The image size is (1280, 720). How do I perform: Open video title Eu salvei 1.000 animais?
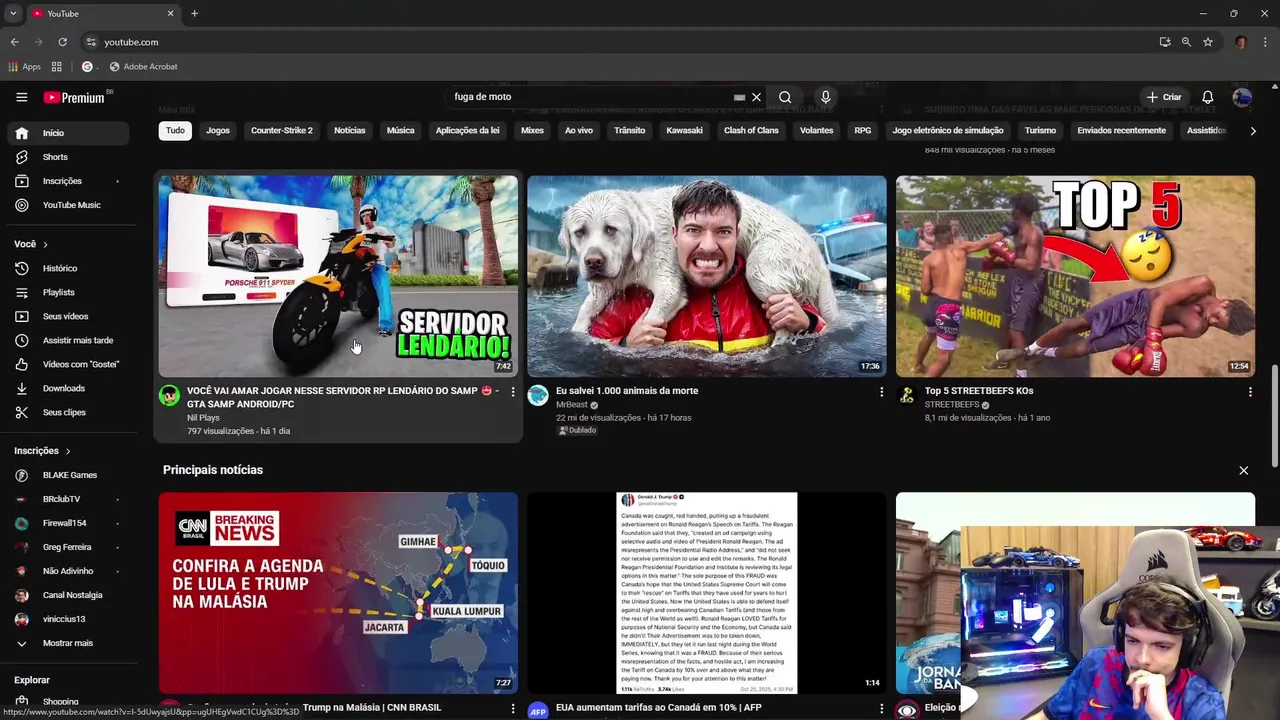point(627,391)
